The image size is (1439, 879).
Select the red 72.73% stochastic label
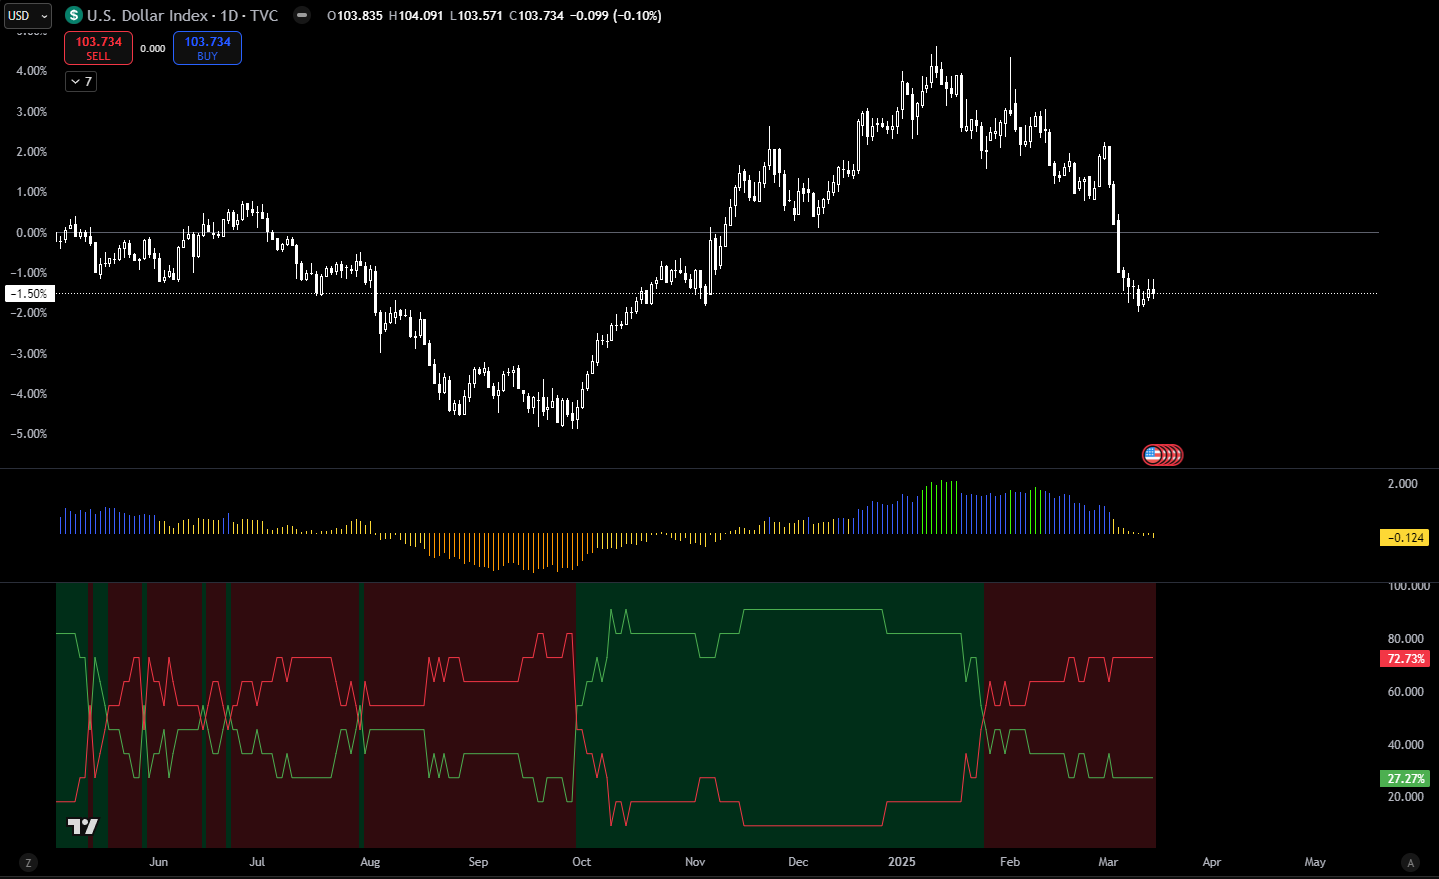1404,658
